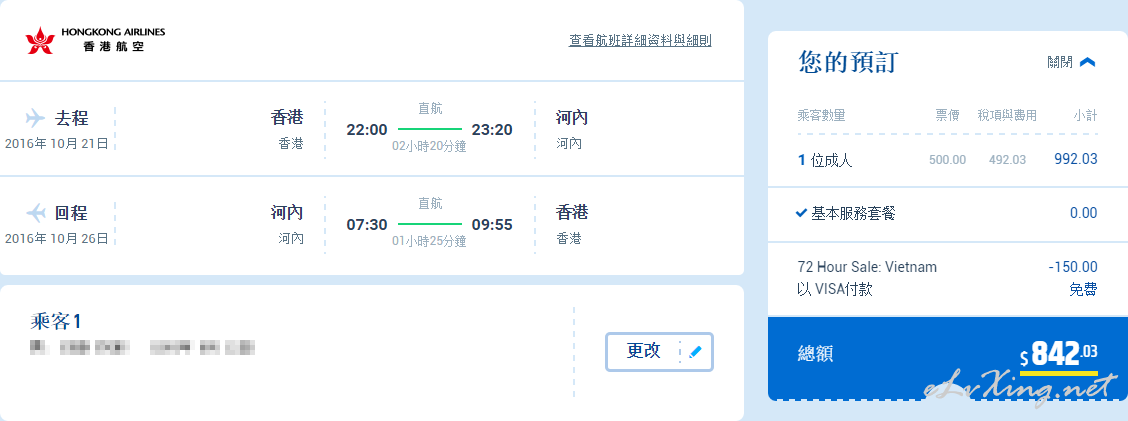Select the 去程 outbound flight label
This screenshot has width=1128, height=421.
coord(72,117)
